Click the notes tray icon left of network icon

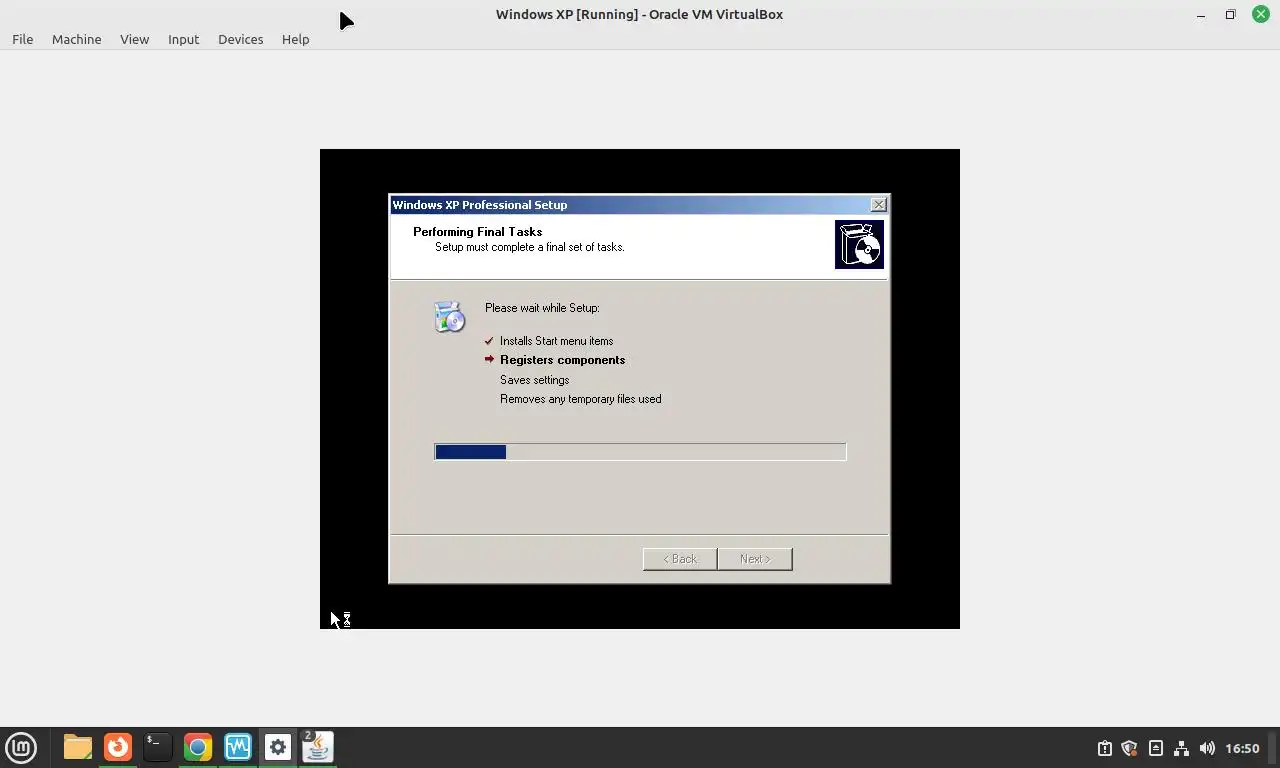click(x=1155, y=748)
